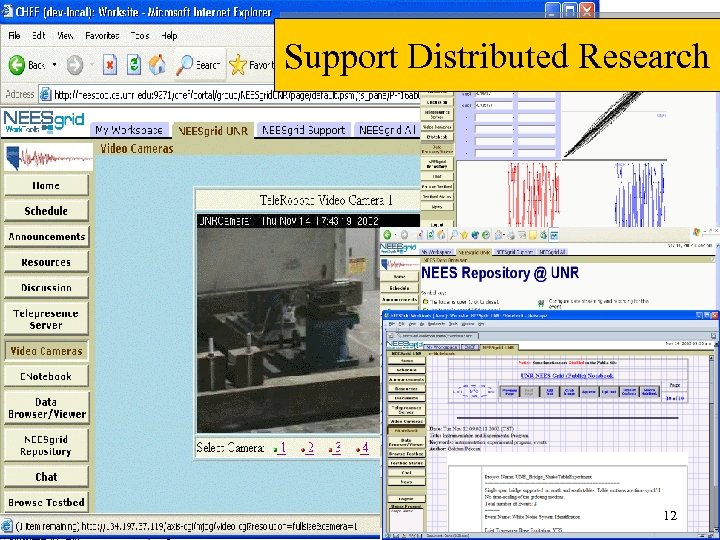Image resolution: width=720 pixels, height=540 pixels.
Task: Click the printer icon in Repository window toolbar
Action: (511, 235)
